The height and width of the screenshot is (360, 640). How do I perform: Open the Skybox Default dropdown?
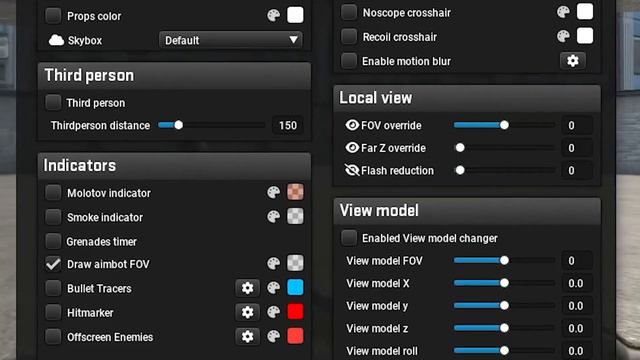[x=231, y=40]
